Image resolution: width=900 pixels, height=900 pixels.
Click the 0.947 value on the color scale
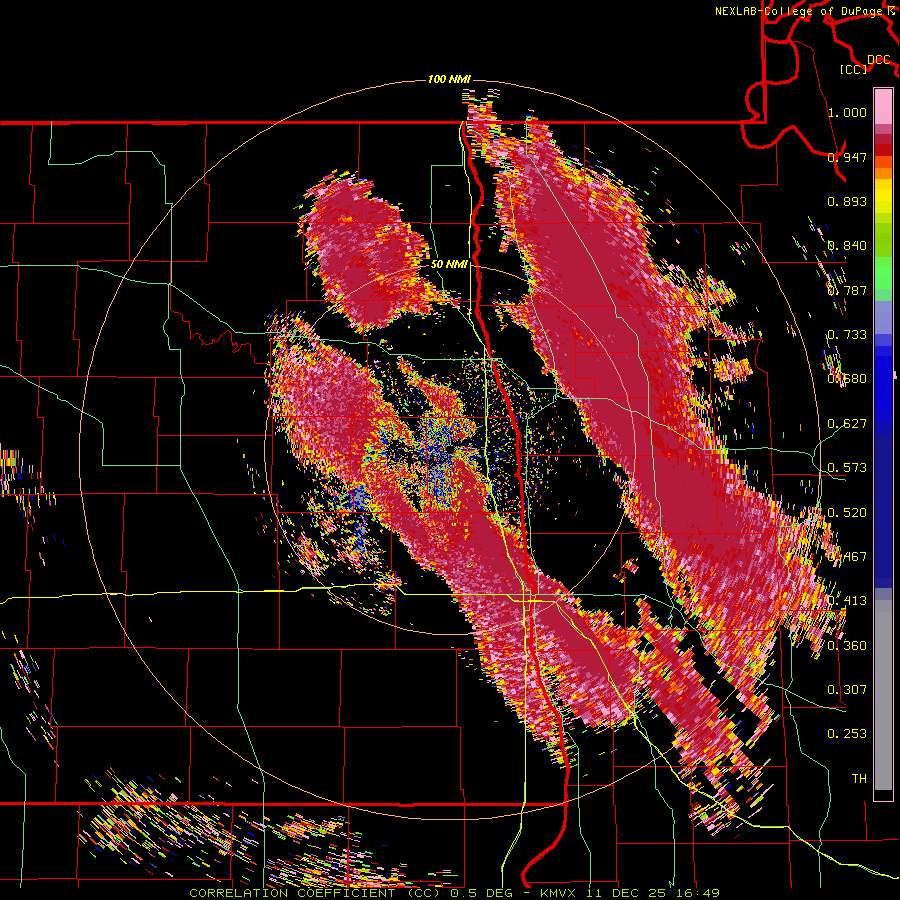pyautogui.click(x=847, y=157)
